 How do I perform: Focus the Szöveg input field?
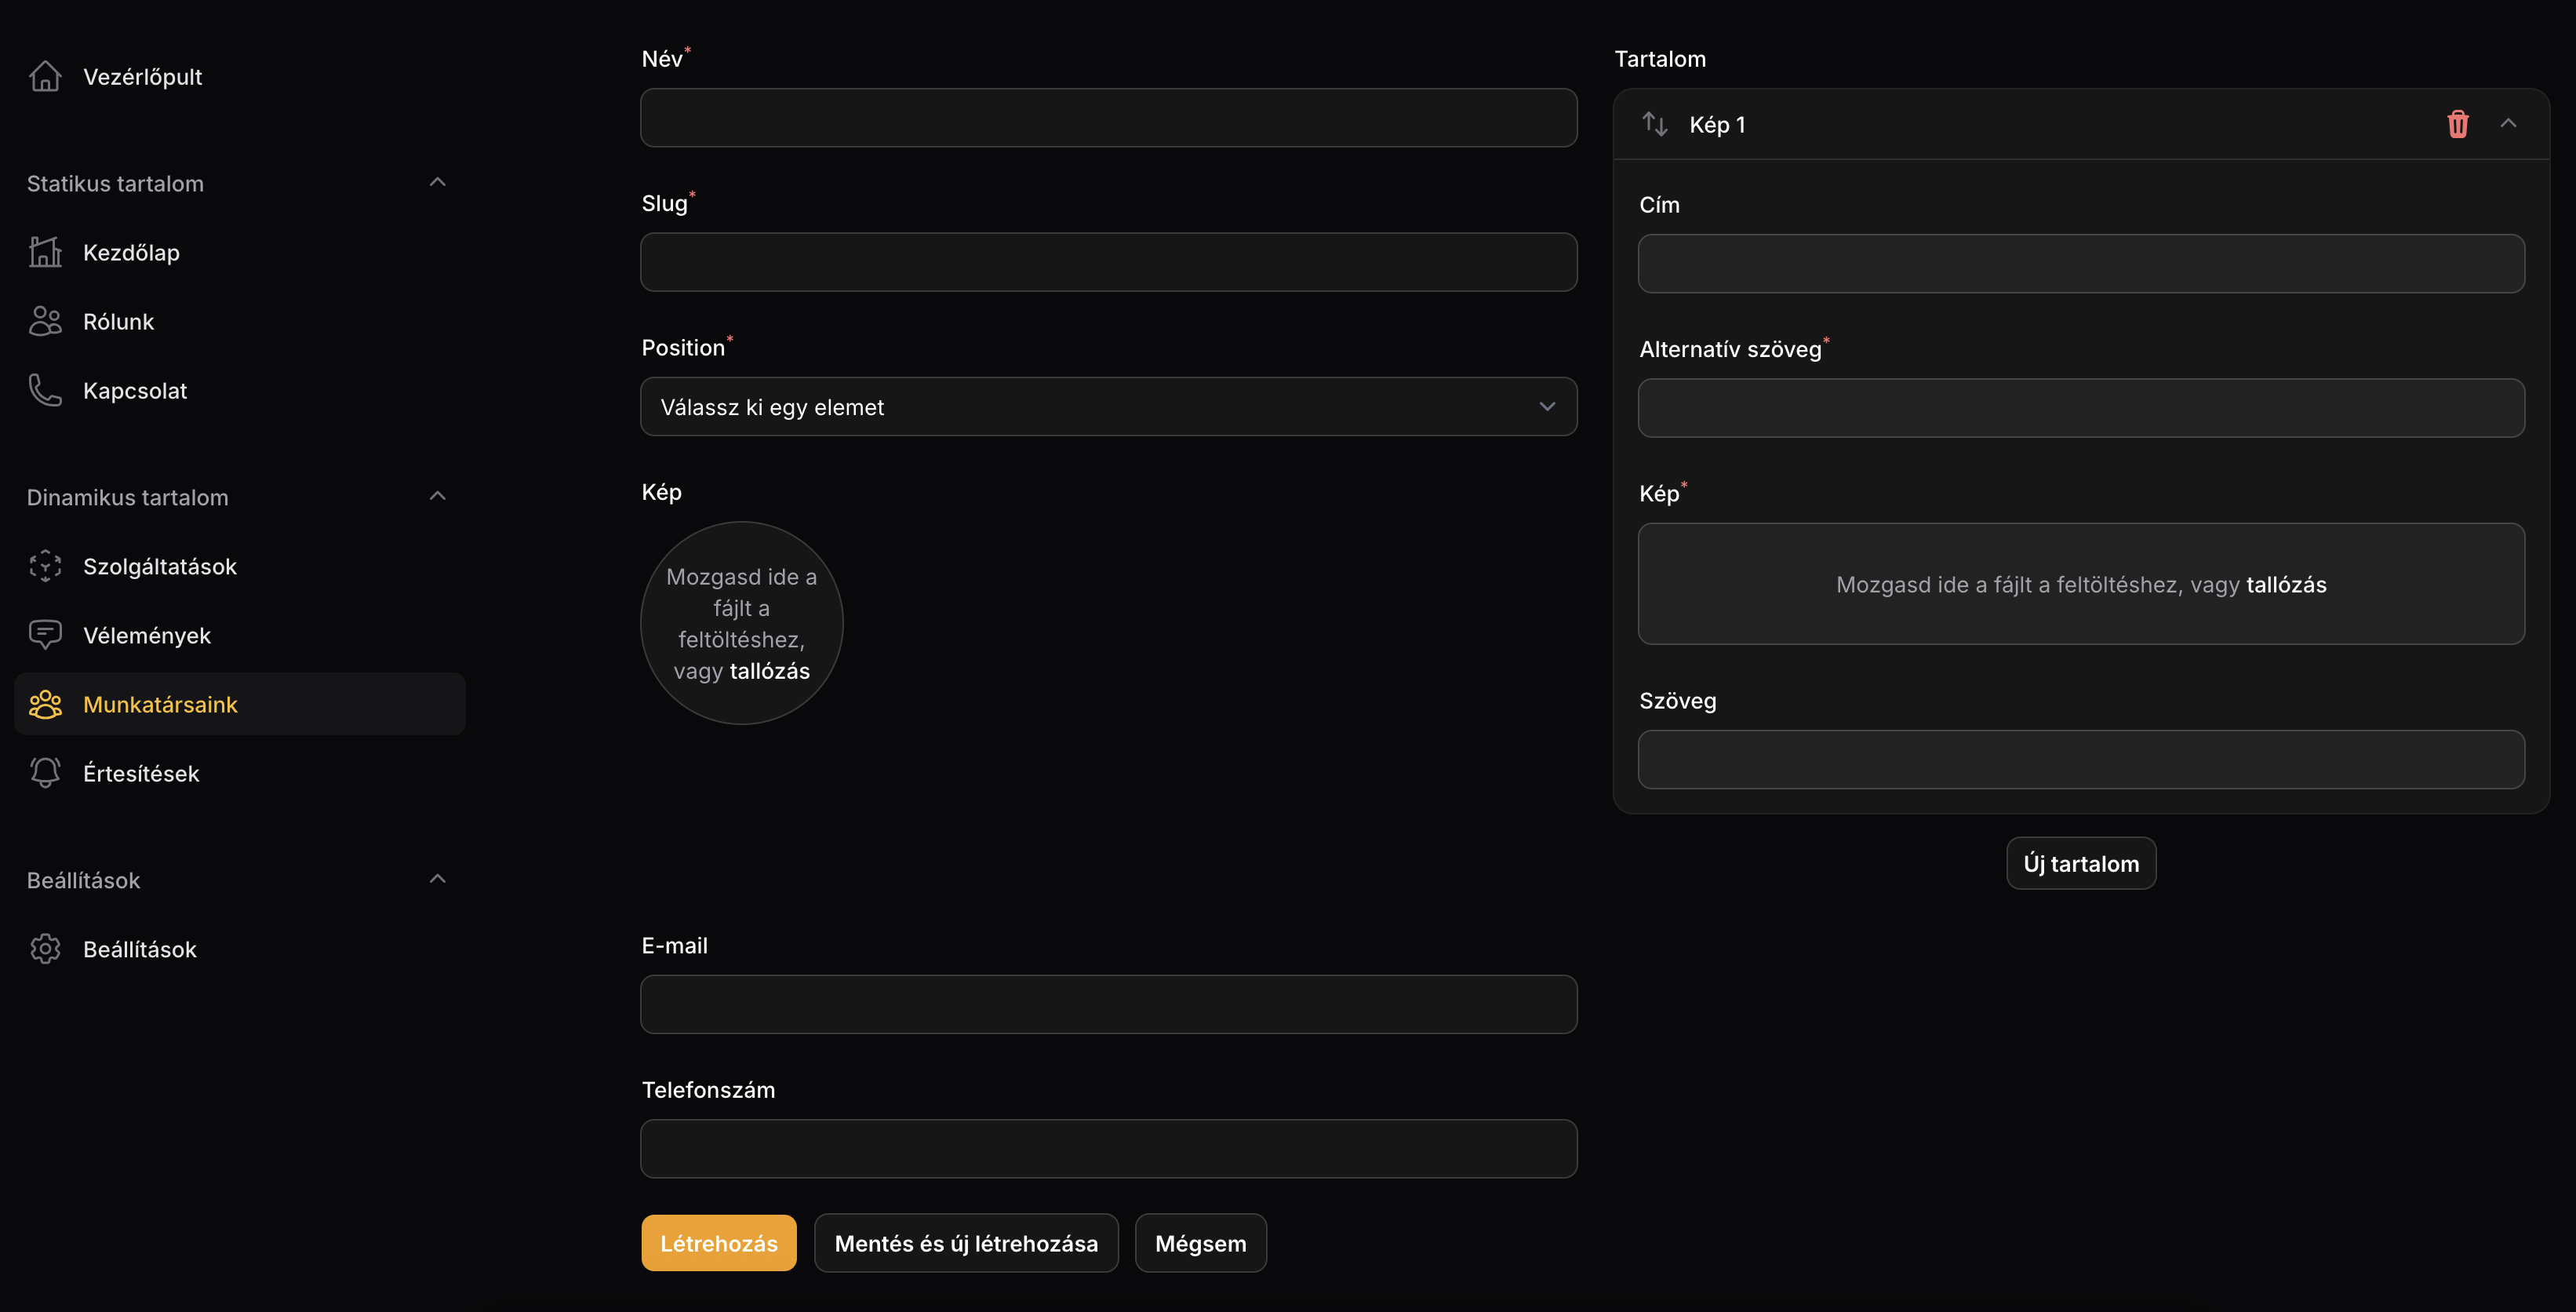click(2081, 759)
